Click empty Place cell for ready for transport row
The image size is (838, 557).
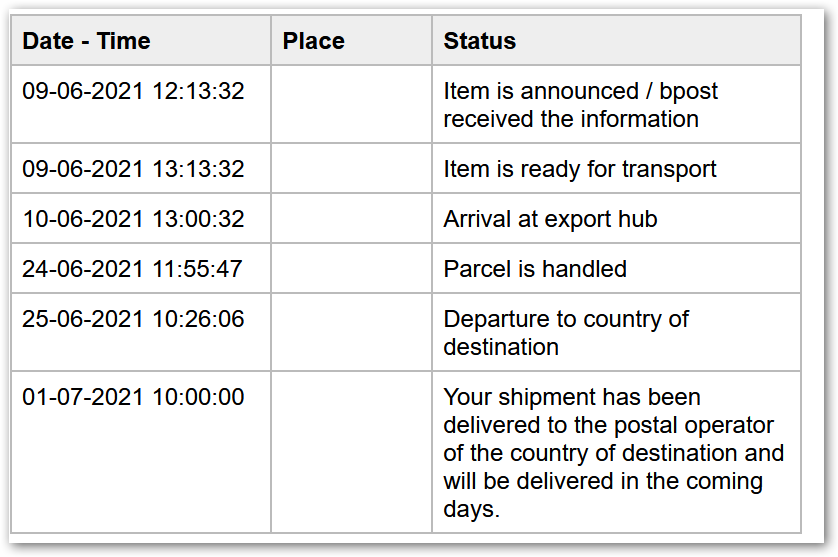[x=351, y=169]
